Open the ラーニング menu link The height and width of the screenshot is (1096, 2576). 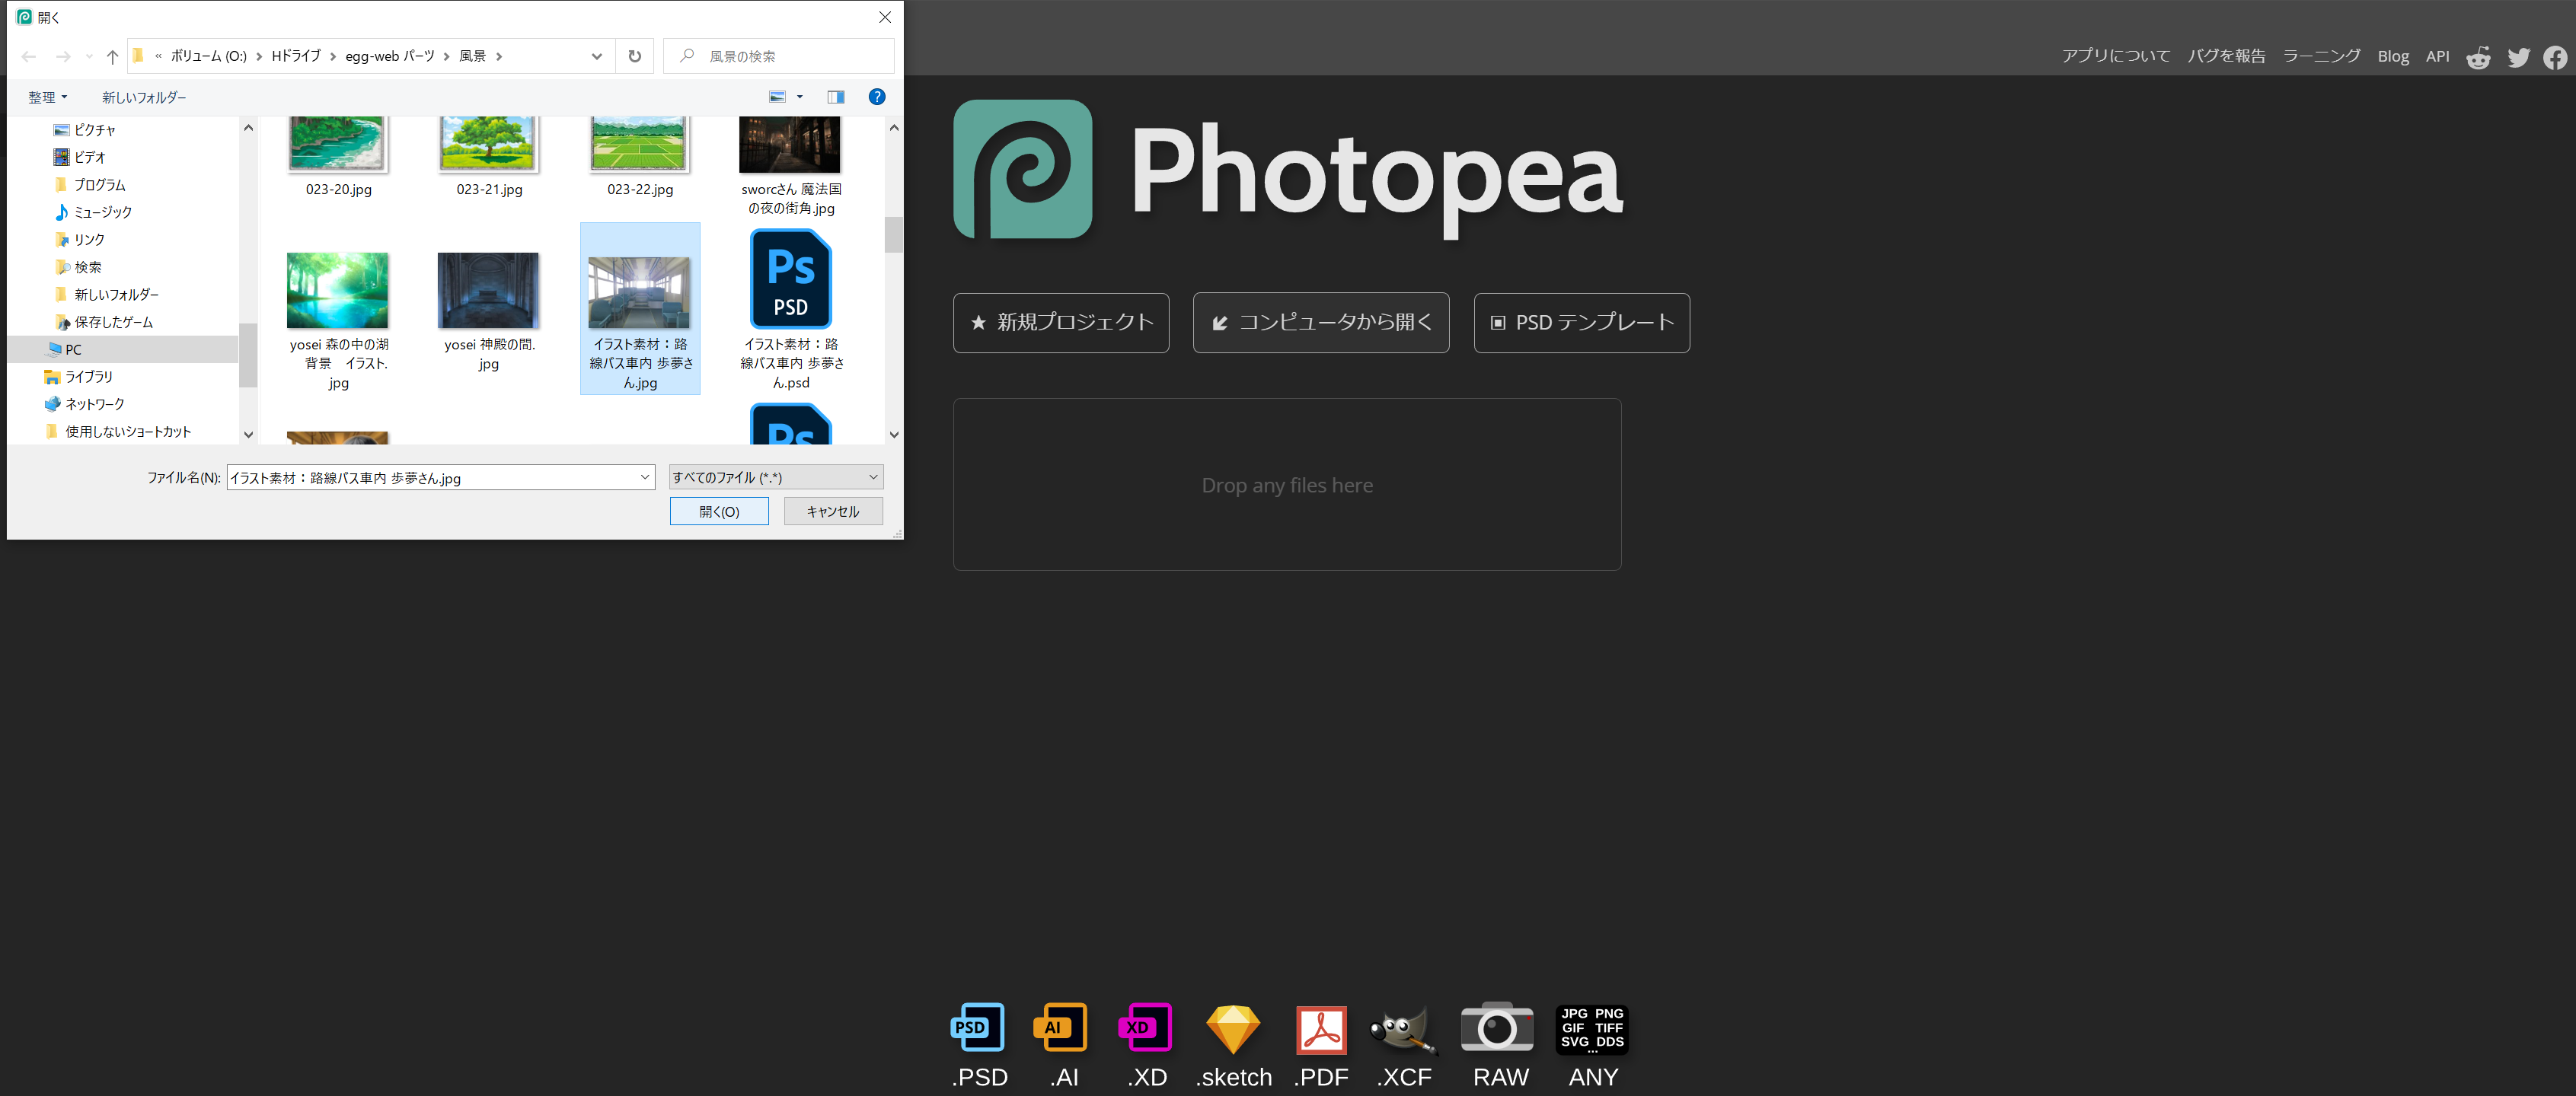coord(2321,56)
